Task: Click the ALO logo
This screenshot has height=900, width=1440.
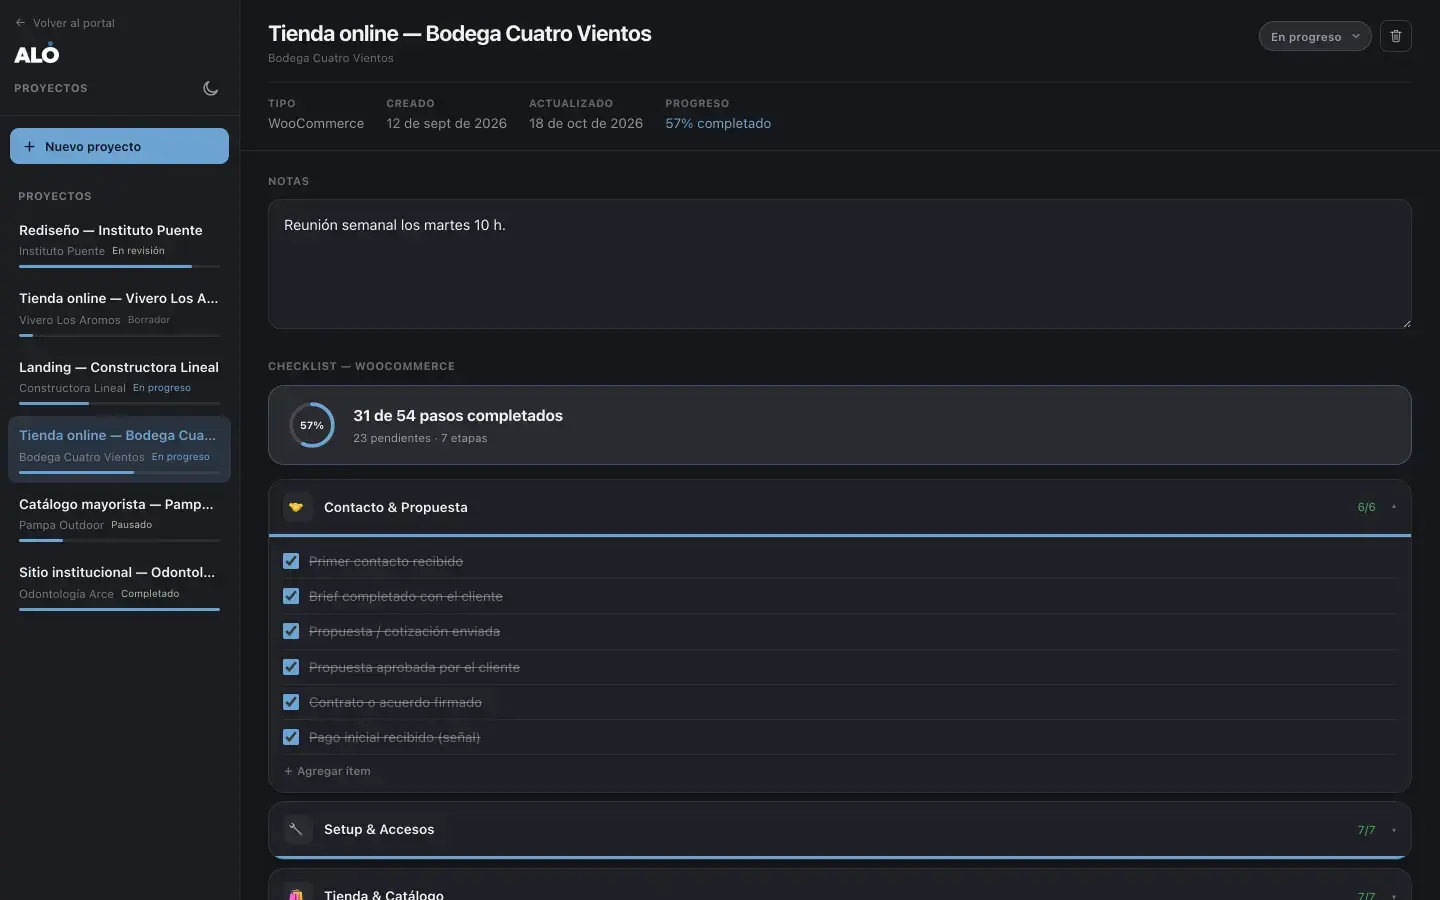Action: [37, 54]
